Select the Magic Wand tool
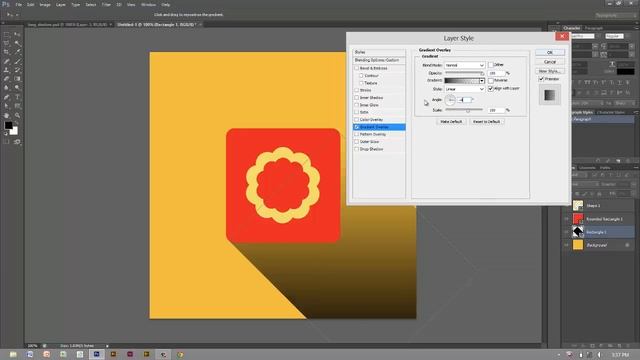Image resolution: width=640 pixels, height=360 pixels. tap(17, 43)
